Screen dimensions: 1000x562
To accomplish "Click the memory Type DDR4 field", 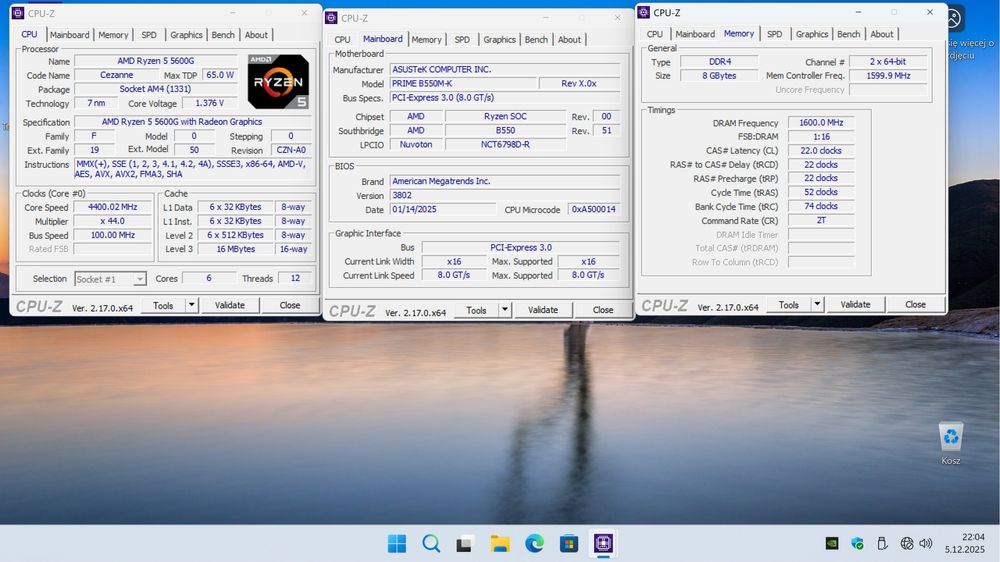I will pyautogui.click(x=719, y=62).
